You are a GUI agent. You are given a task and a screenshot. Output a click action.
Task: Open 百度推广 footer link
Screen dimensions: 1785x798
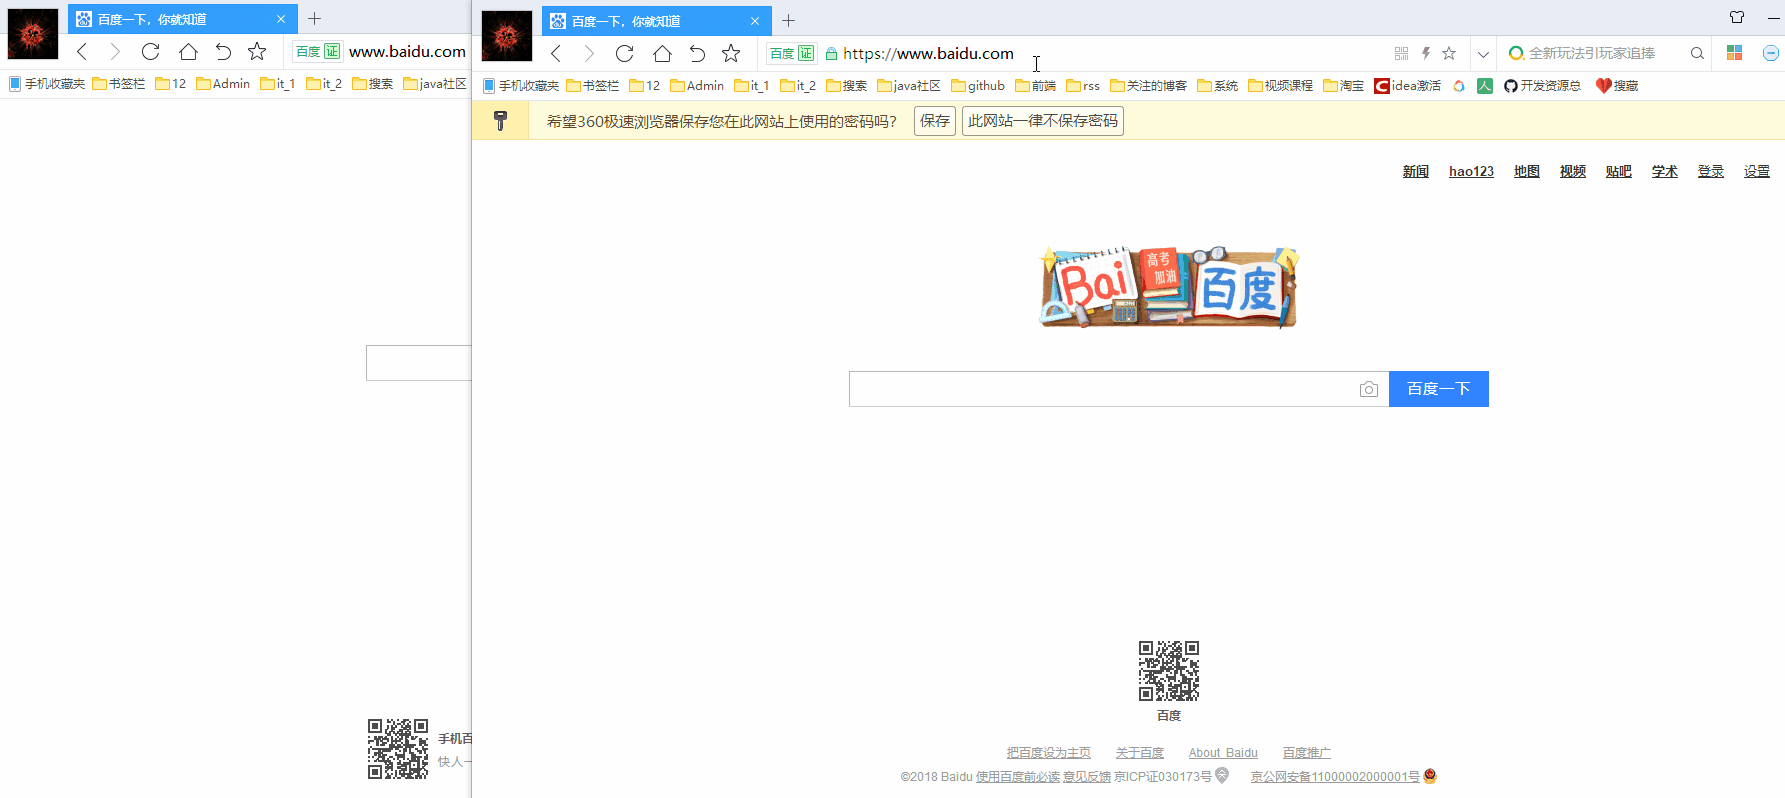point(1307,753)
